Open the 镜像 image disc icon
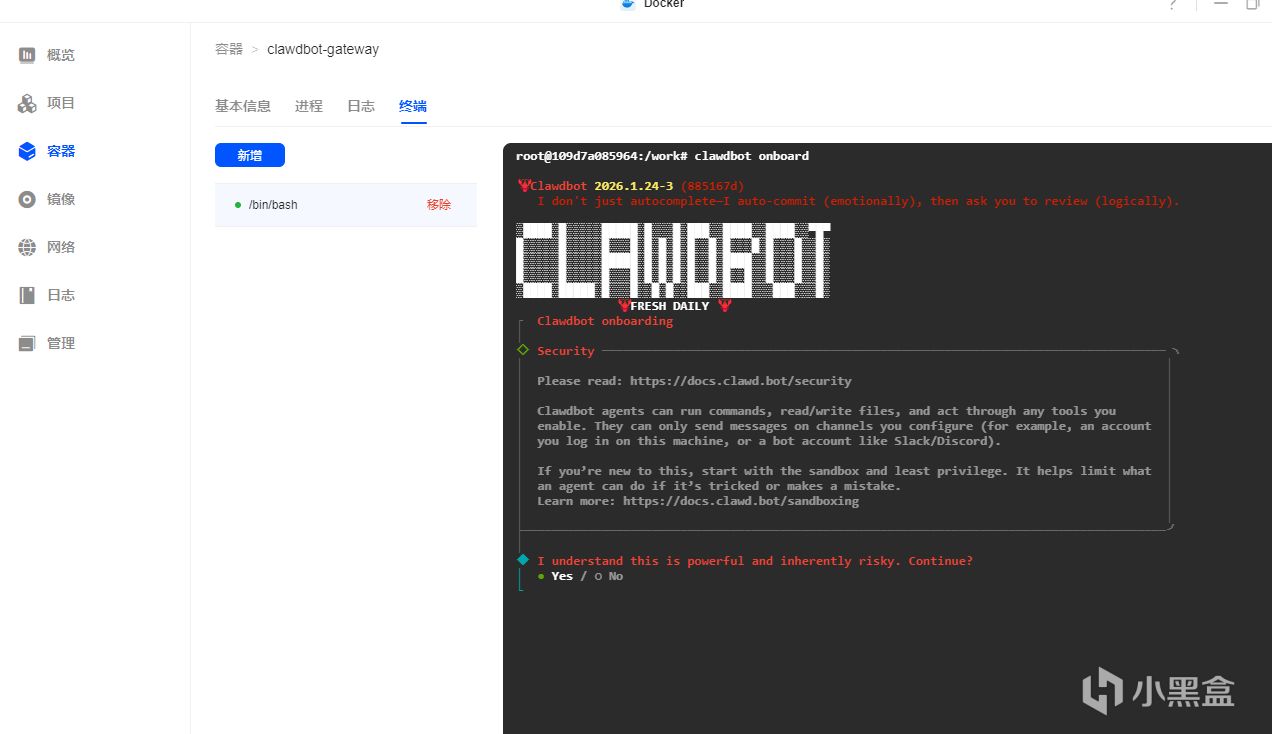Image resolution: width=1272 pixels, height=734 pixels. pyautogui.click(x=27, y=199)
